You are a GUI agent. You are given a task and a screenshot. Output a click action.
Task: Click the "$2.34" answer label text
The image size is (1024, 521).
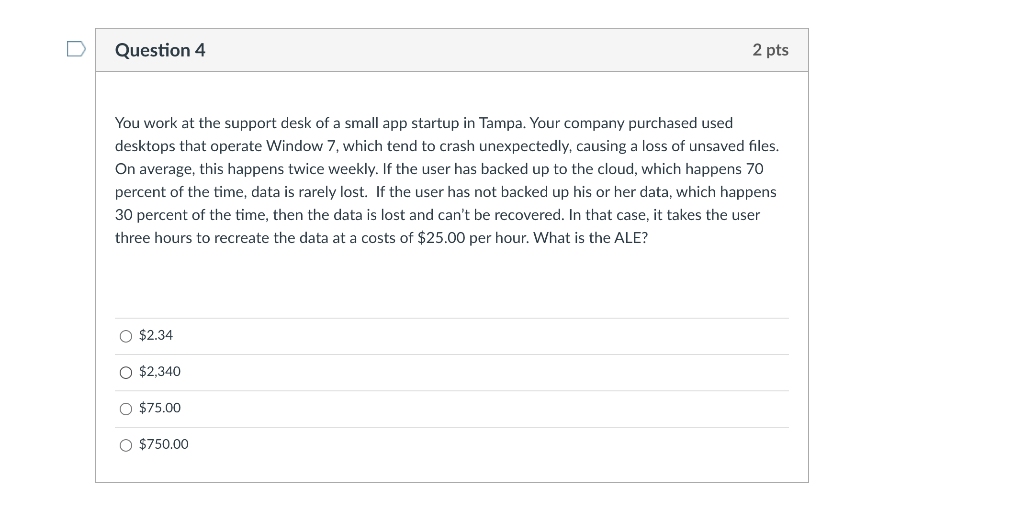tap(156, 335)
